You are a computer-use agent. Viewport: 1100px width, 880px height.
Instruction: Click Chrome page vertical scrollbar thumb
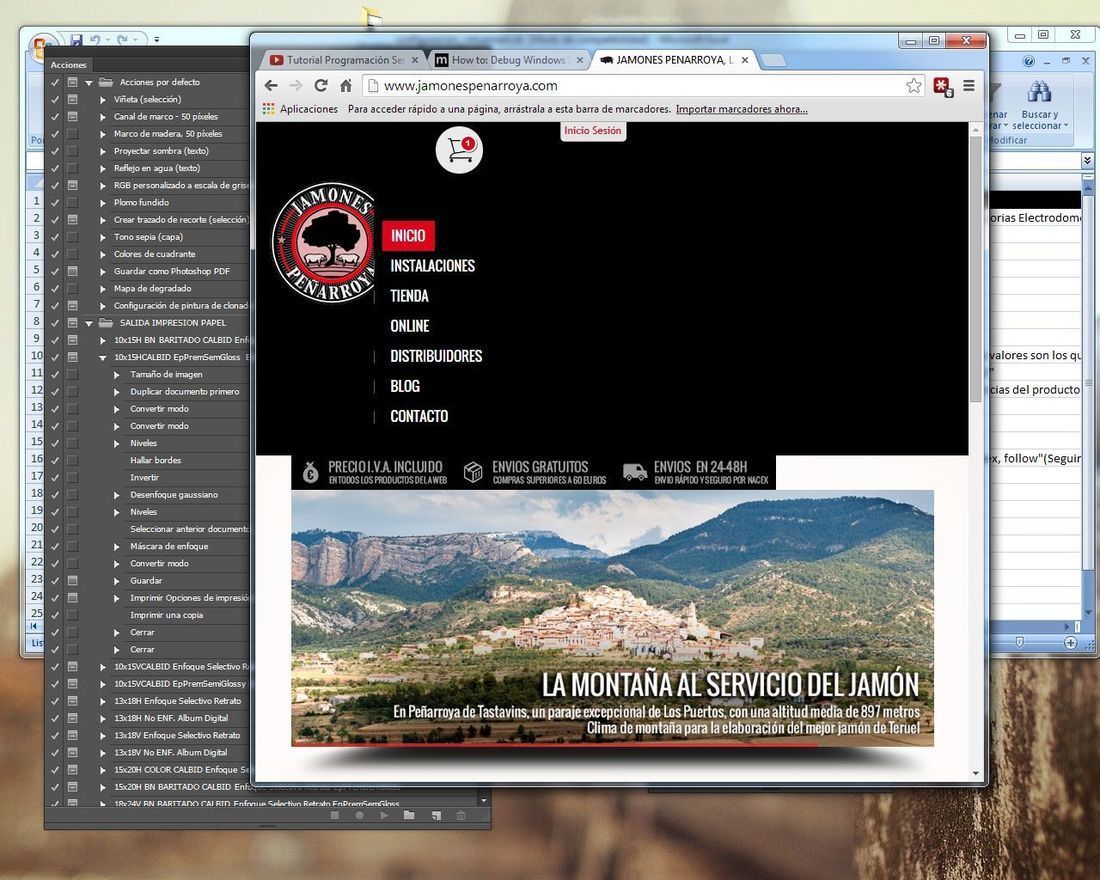pyautogui.click(x=975, y=270)
